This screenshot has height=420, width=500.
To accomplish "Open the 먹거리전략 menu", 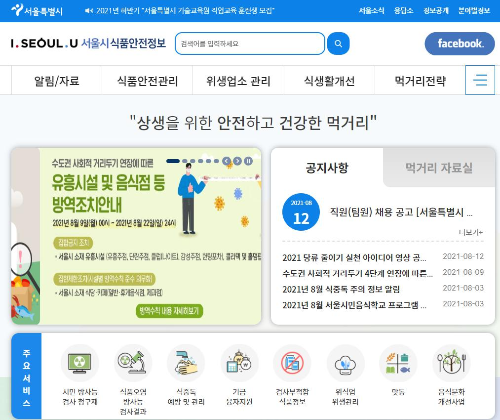I will point(420,81).
